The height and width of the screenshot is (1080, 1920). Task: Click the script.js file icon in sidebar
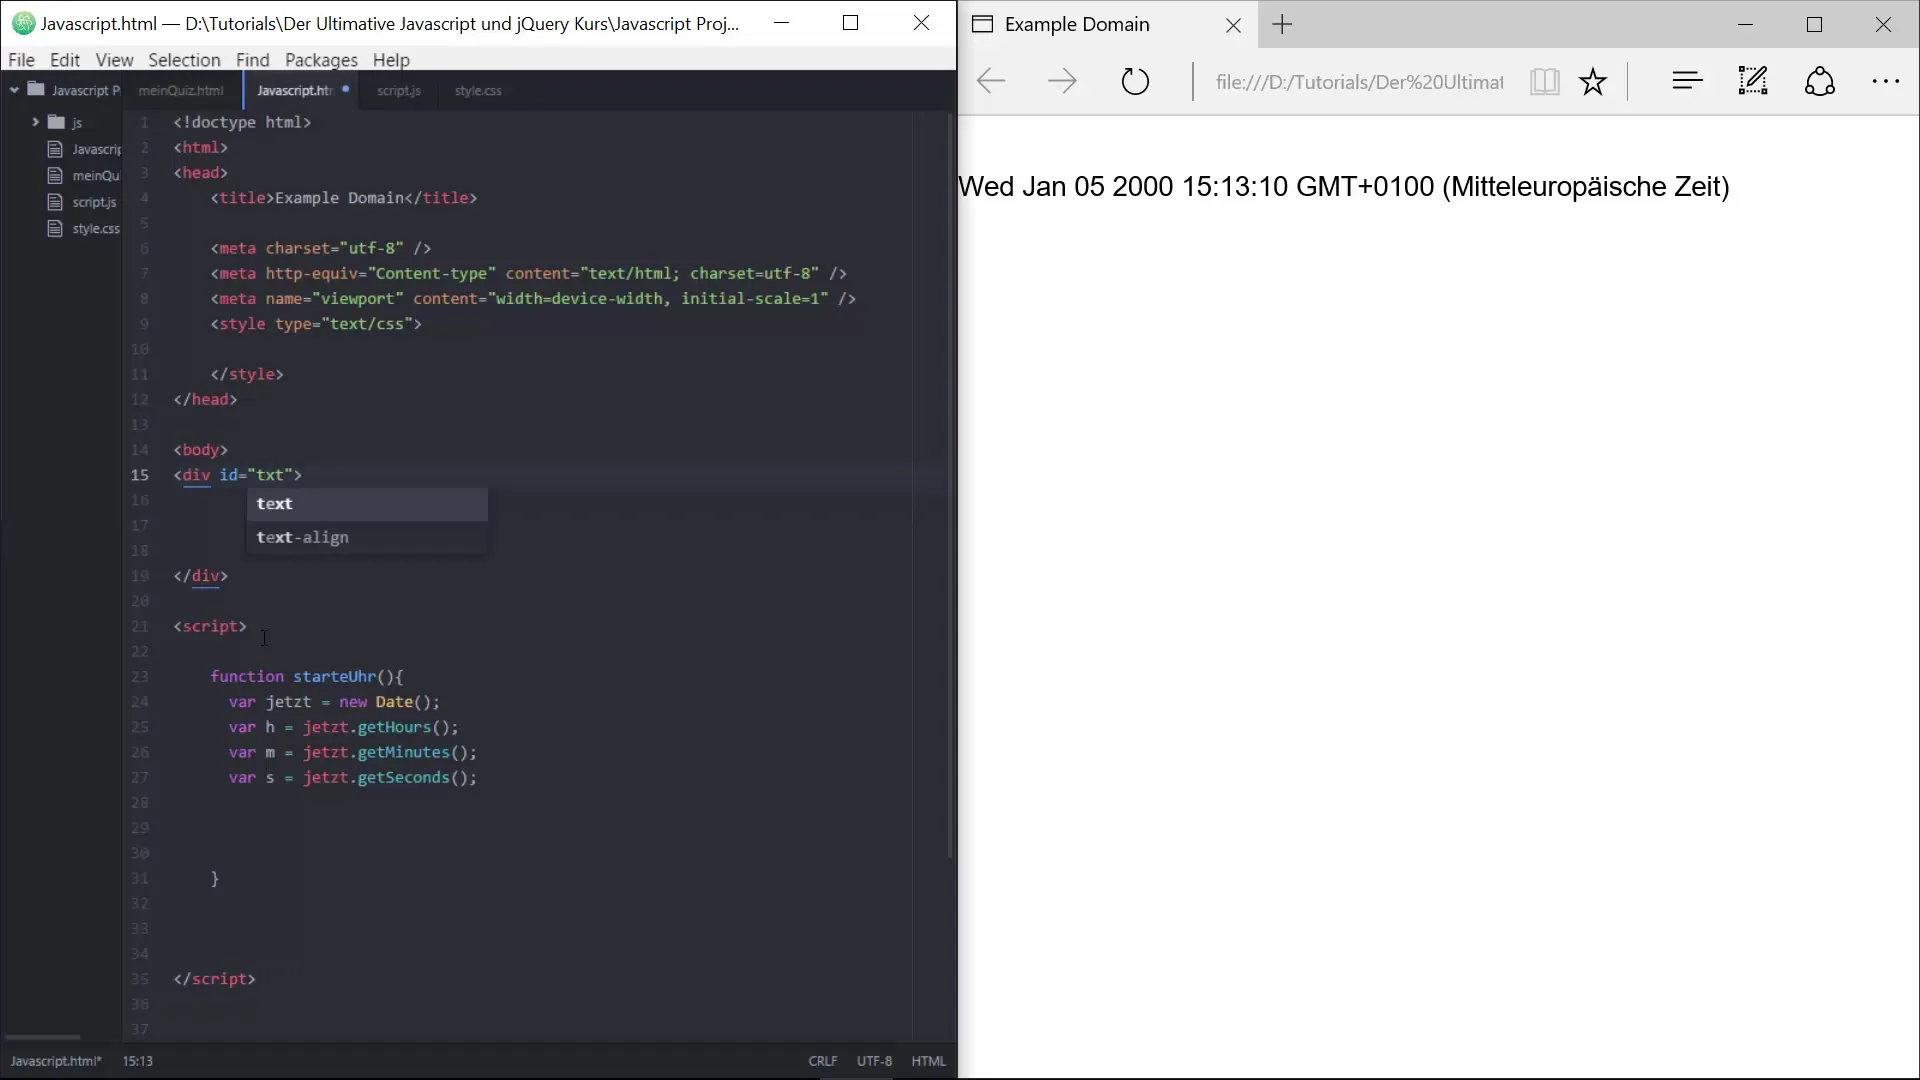coord(55,202)
